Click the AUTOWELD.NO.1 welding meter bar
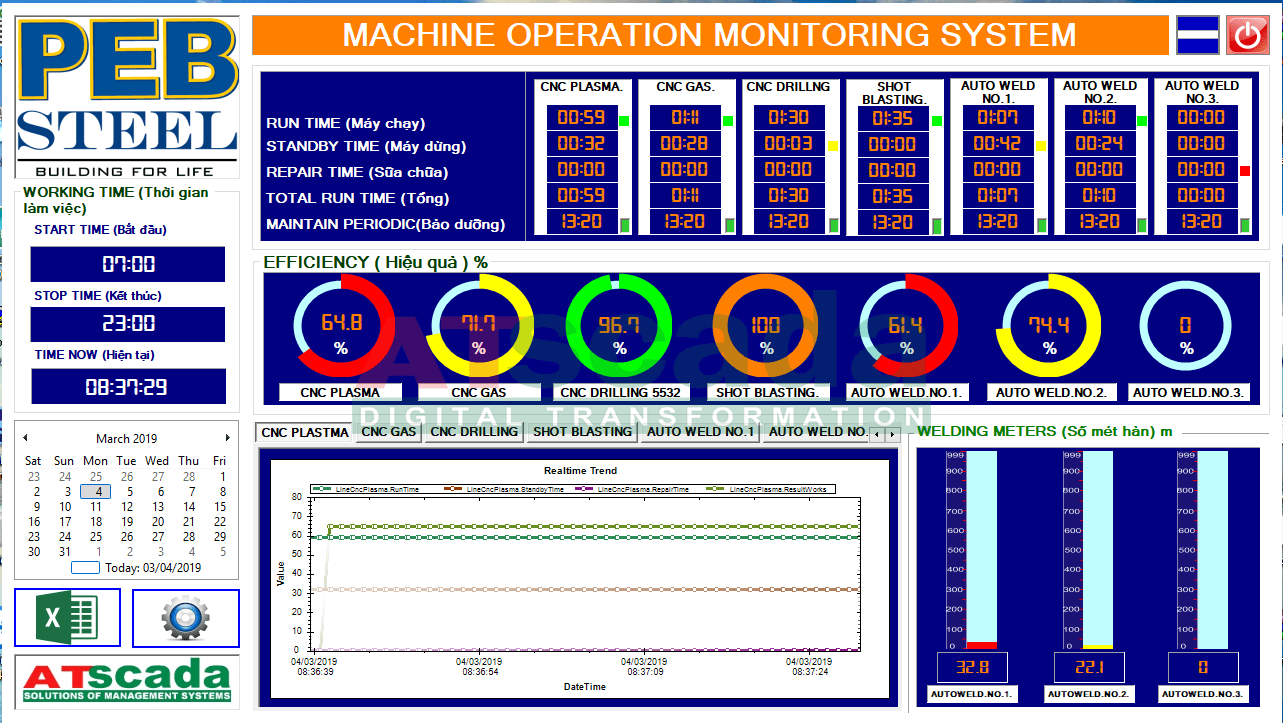The width and height of the screenshot is (1283, 723). (981, 550)
